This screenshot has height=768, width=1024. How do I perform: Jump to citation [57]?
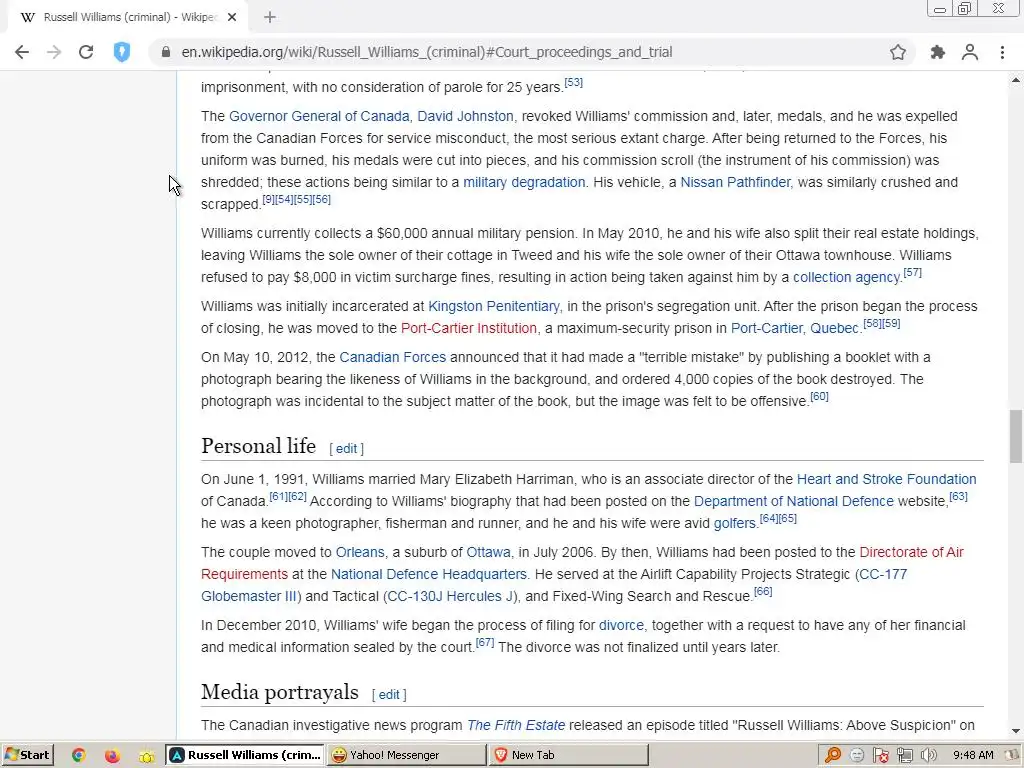[912, 272]
